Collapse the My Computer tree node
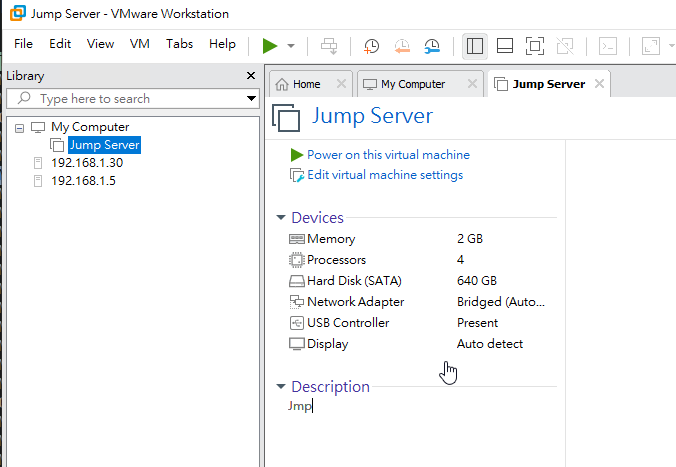This screenshot has width=676, height=467. (x=19, y=128)
